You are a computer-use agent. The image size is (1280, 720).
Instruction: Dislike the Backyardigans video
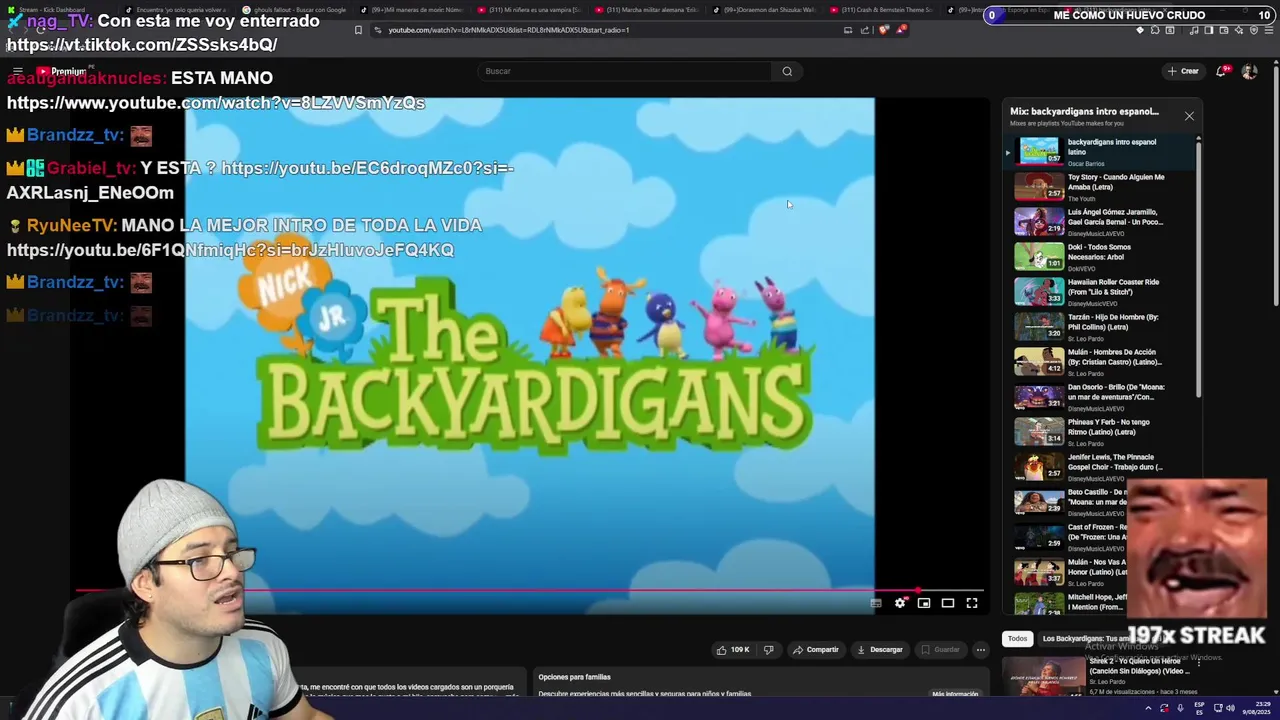[x=768, y=650]
